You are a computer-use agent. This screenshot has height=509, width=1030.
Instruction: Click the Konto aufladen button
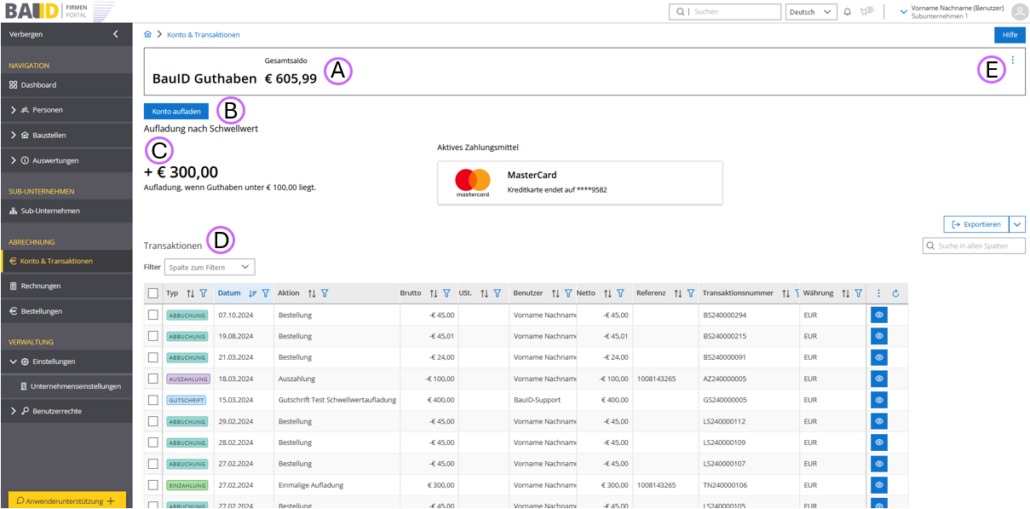tap(176, 111)
